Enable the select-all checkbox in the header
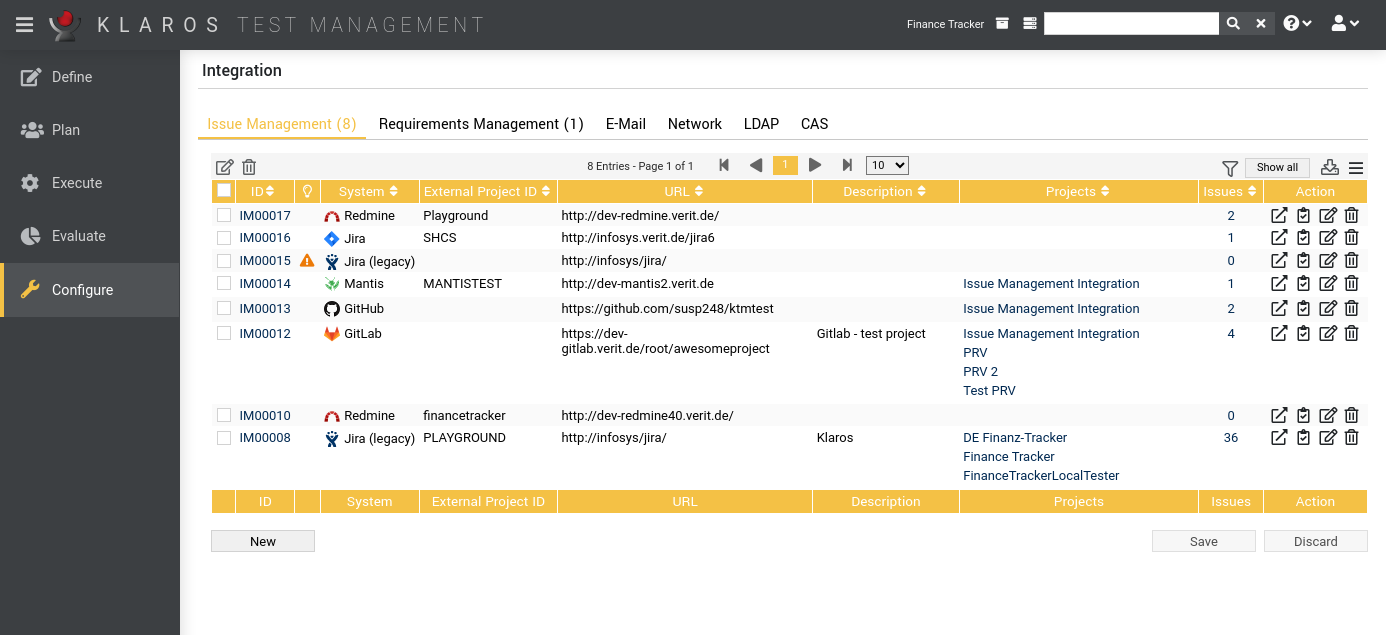This screenshot has width=1386, height=635. pos(223,191)
